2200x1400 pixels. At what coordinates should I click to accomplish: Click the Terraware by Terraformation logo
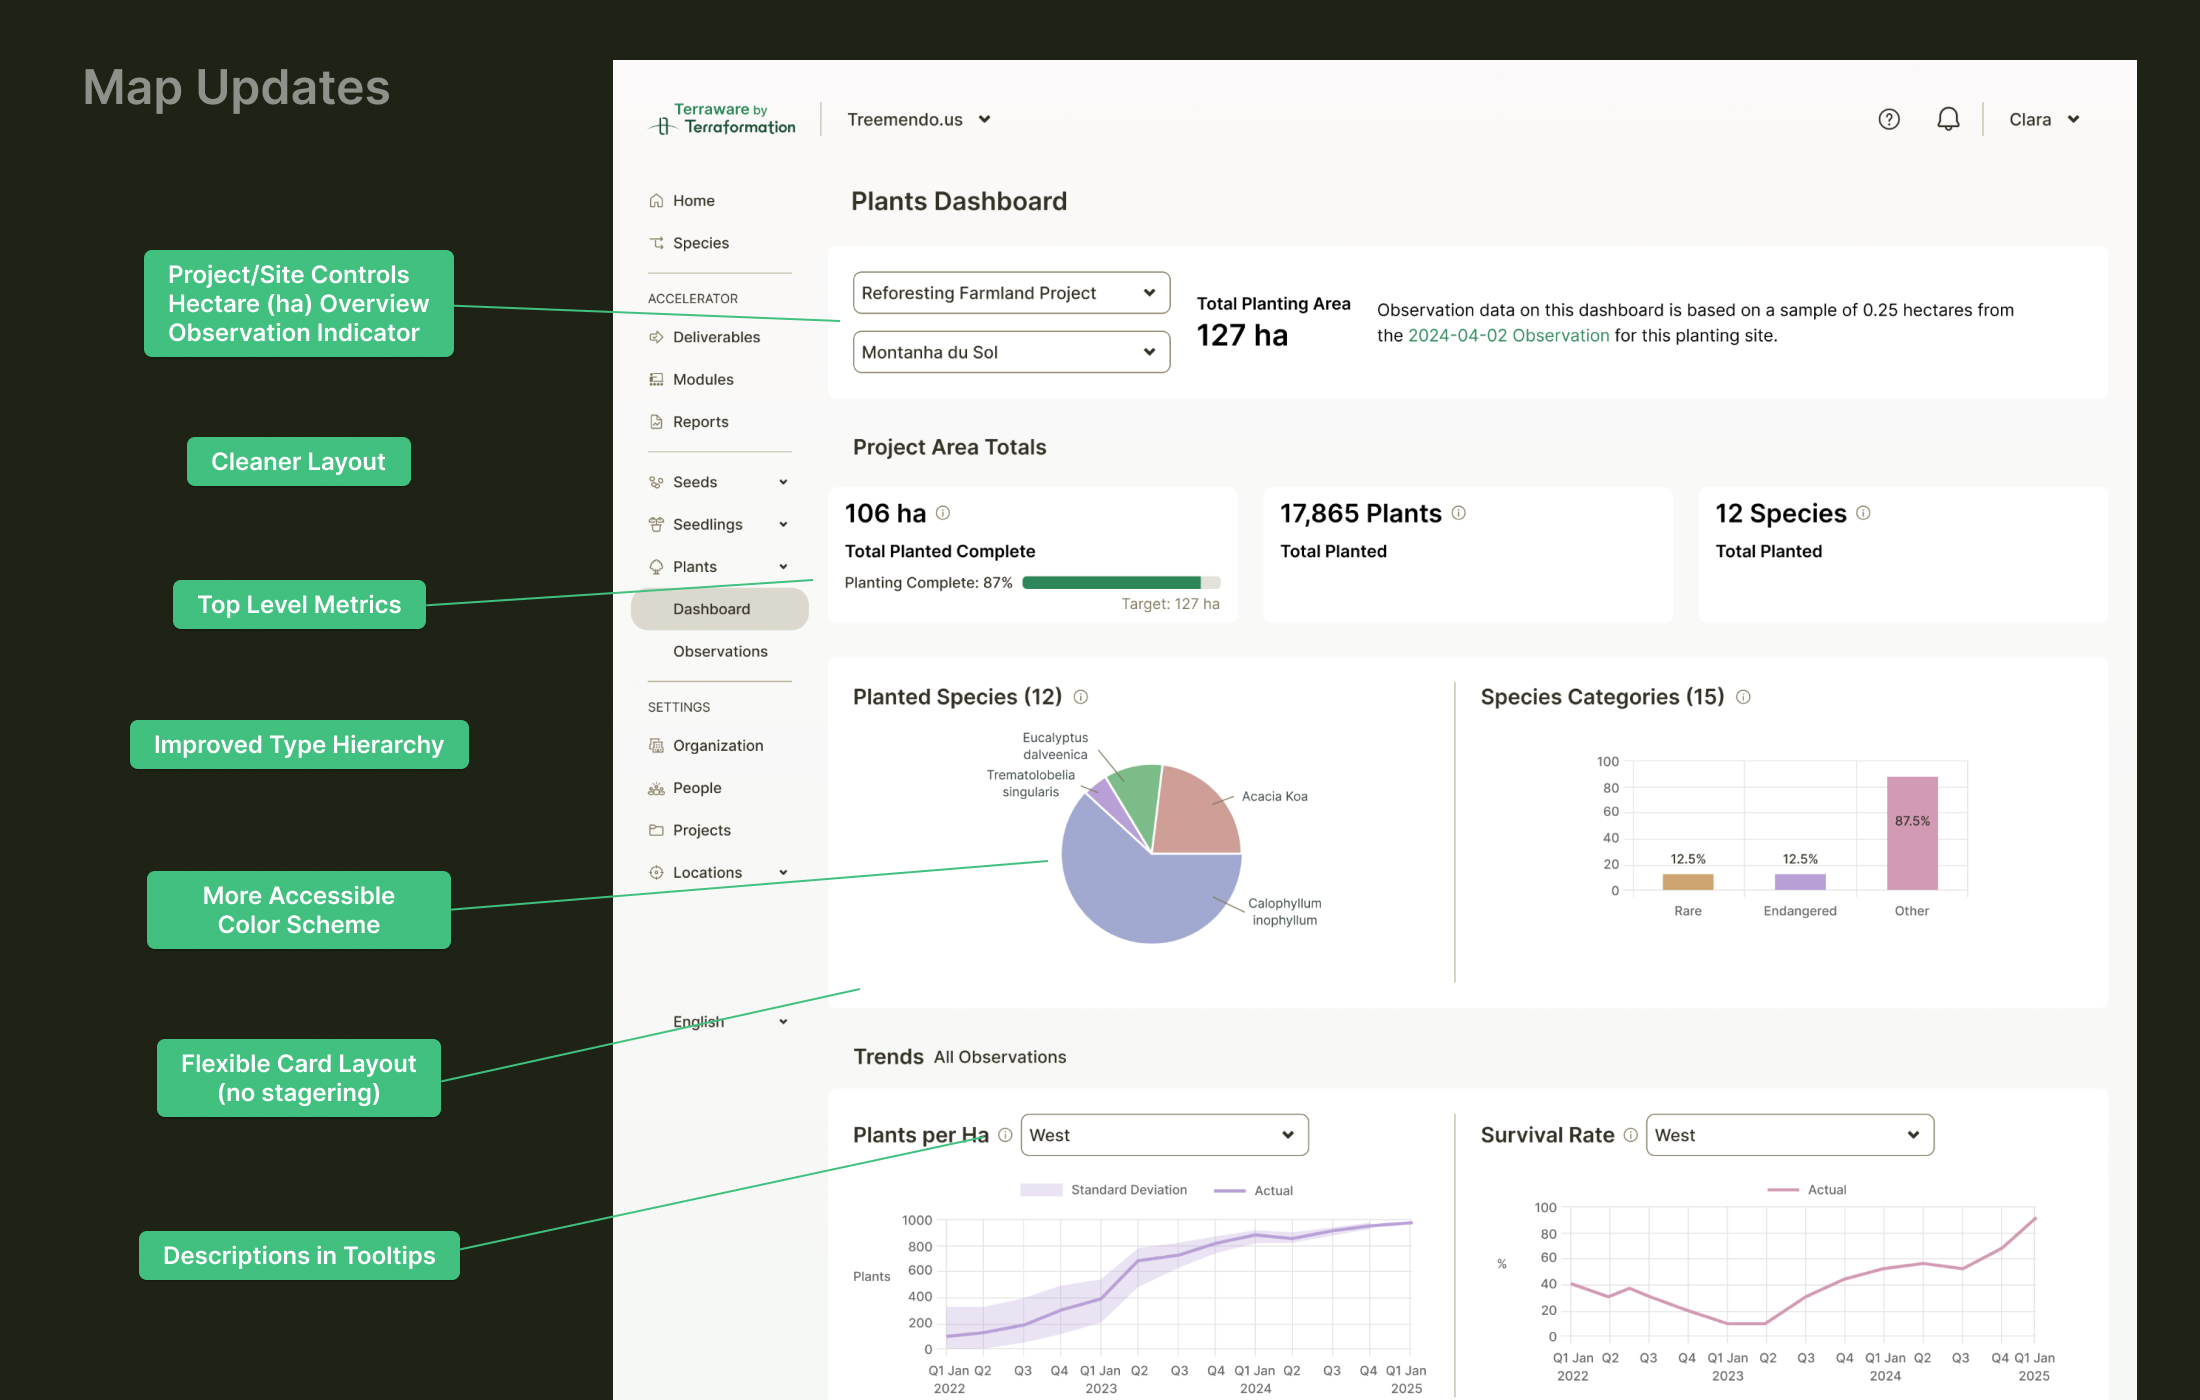click(722, 118)
